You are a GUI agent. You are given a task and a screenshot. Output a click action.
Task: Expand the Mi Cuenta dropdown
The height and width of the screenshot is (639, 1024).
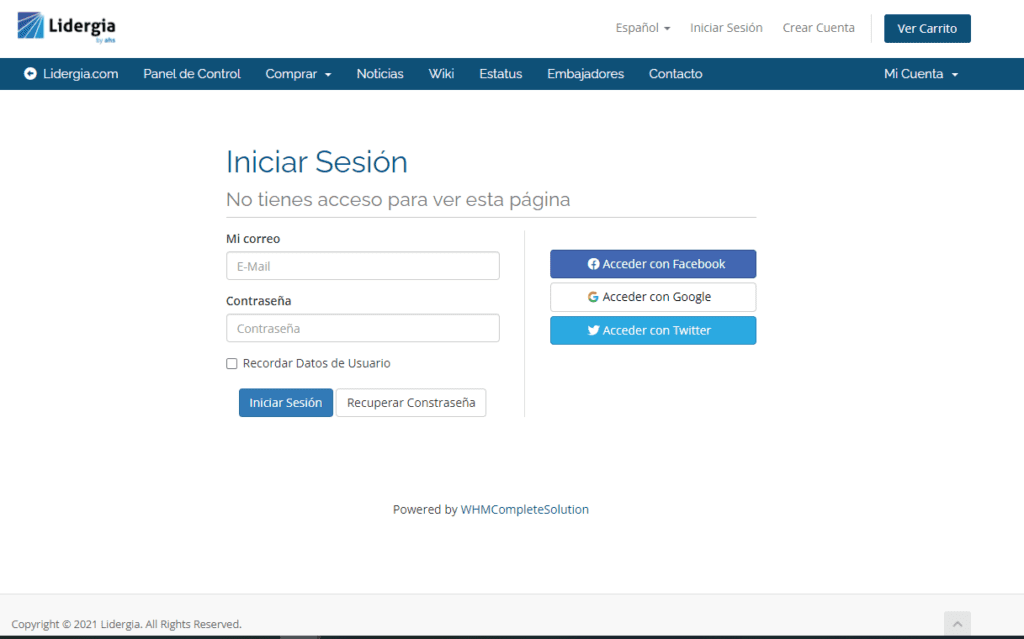921,74
